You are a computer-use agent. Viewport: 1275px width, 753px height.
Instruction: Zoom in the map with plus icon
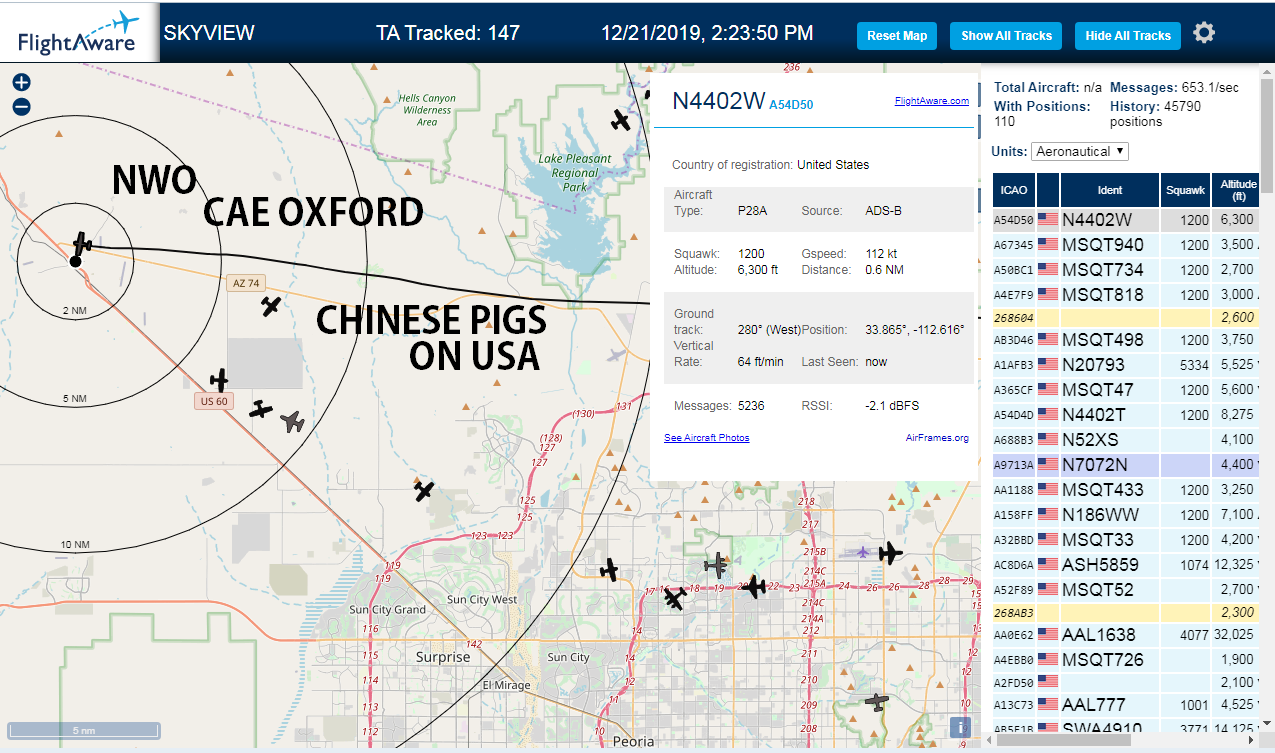click(21, 83)
